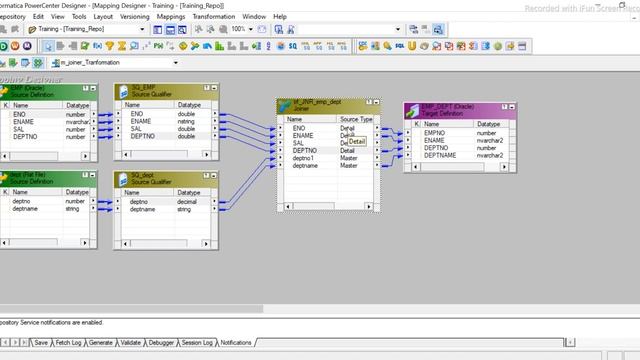Iconize the SQ_dept Source Qualifier box
This screenshot has height=360, width=640.
tap(213, 176)
